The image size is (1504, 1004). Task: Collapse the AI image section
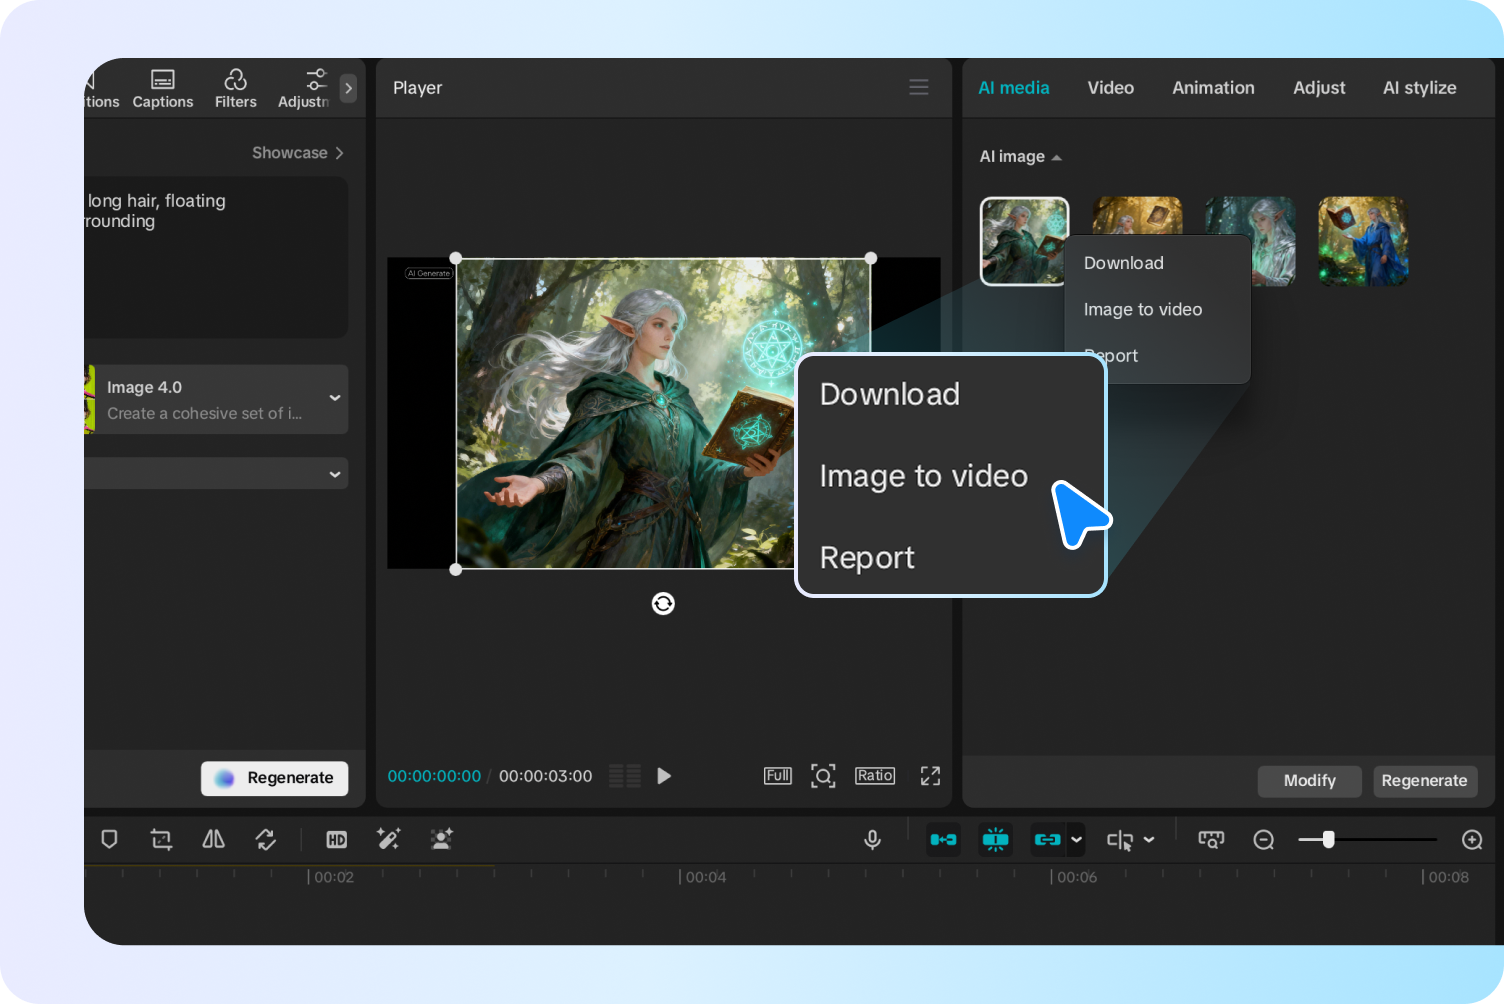1055,156
